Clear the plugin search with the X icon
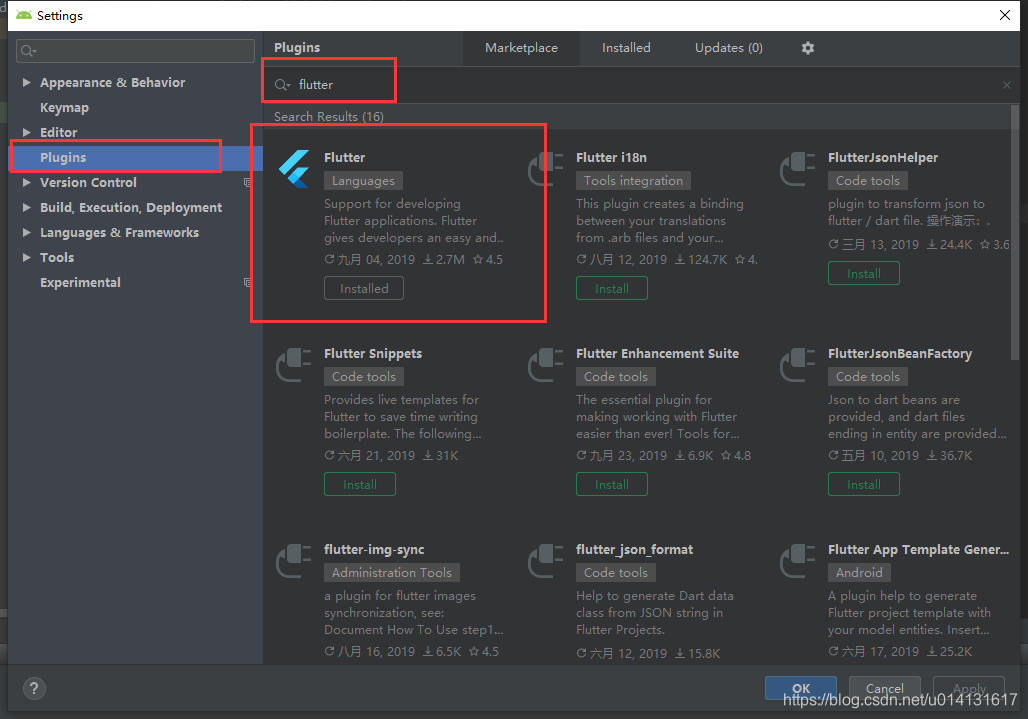 [x=1006, y=85]
